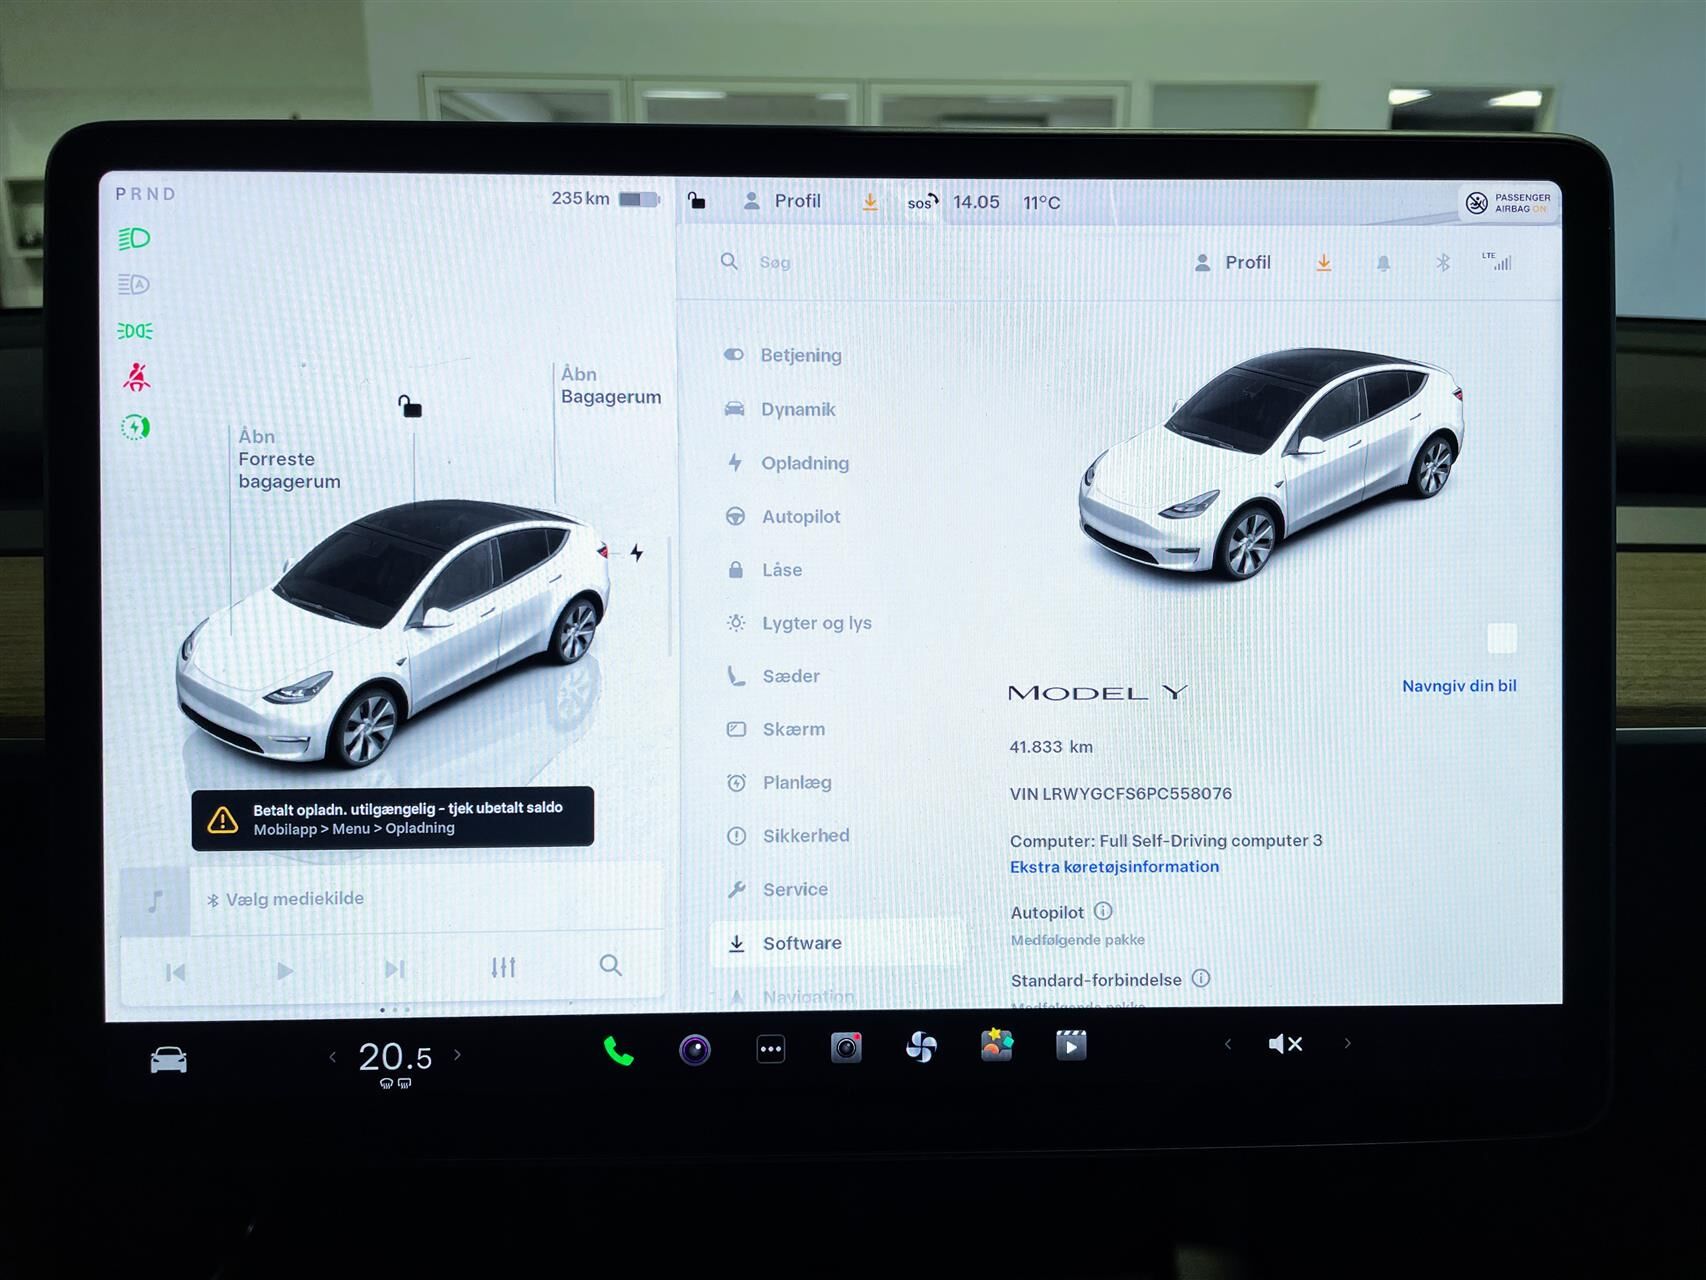Open Bluetooth settings icon

(1441, 263)
